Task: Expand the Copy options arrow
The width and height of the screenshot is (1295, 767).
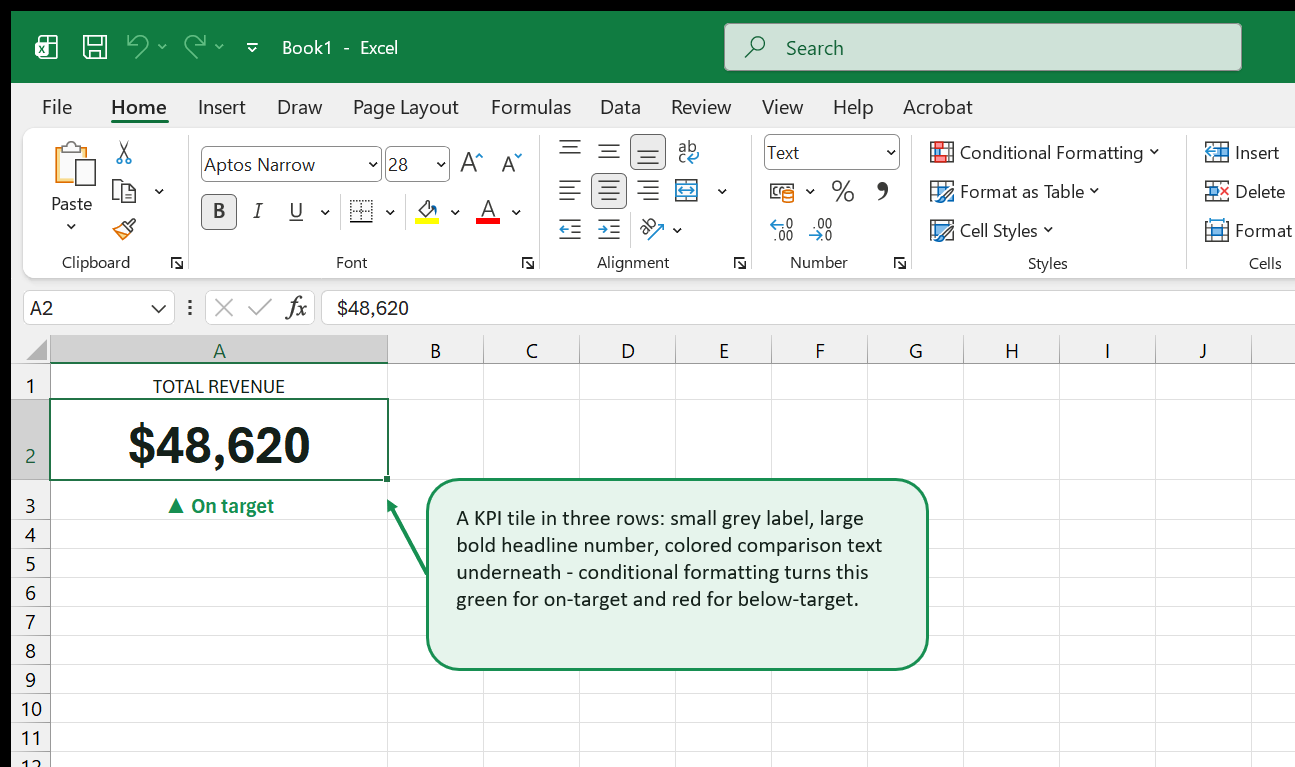Action: 159,191
